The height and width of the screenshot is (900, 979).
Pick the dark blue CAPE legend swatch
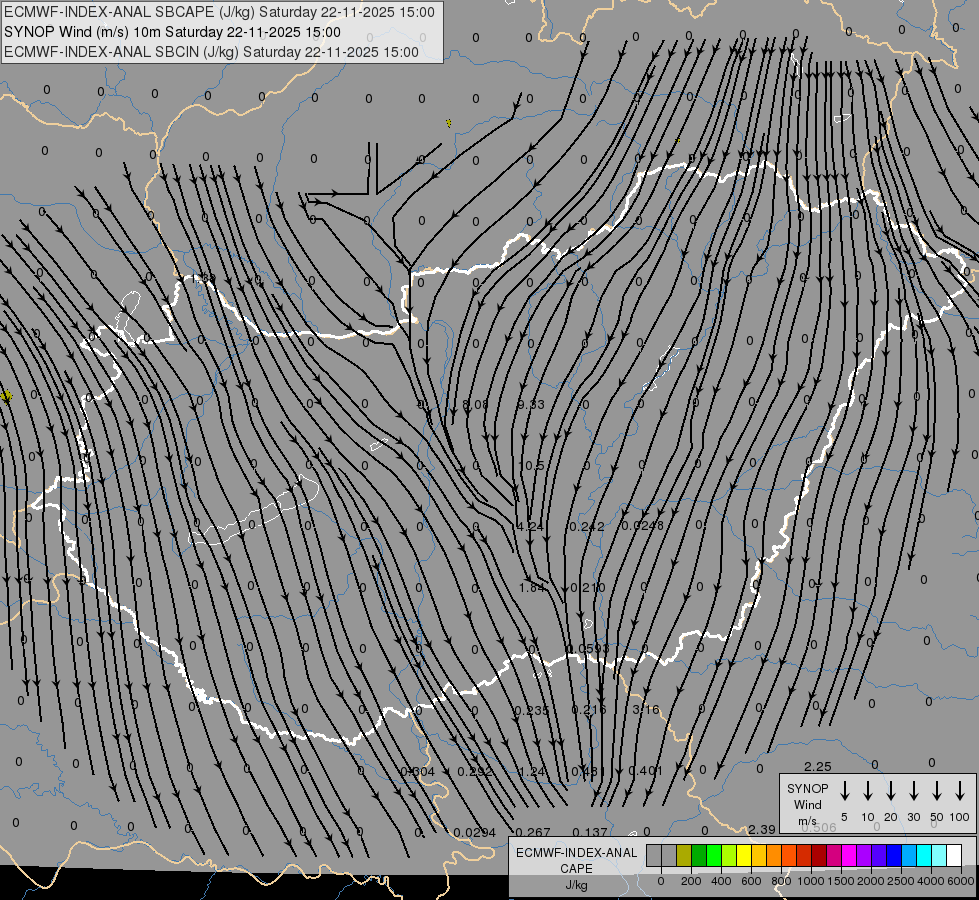point(893,856)
